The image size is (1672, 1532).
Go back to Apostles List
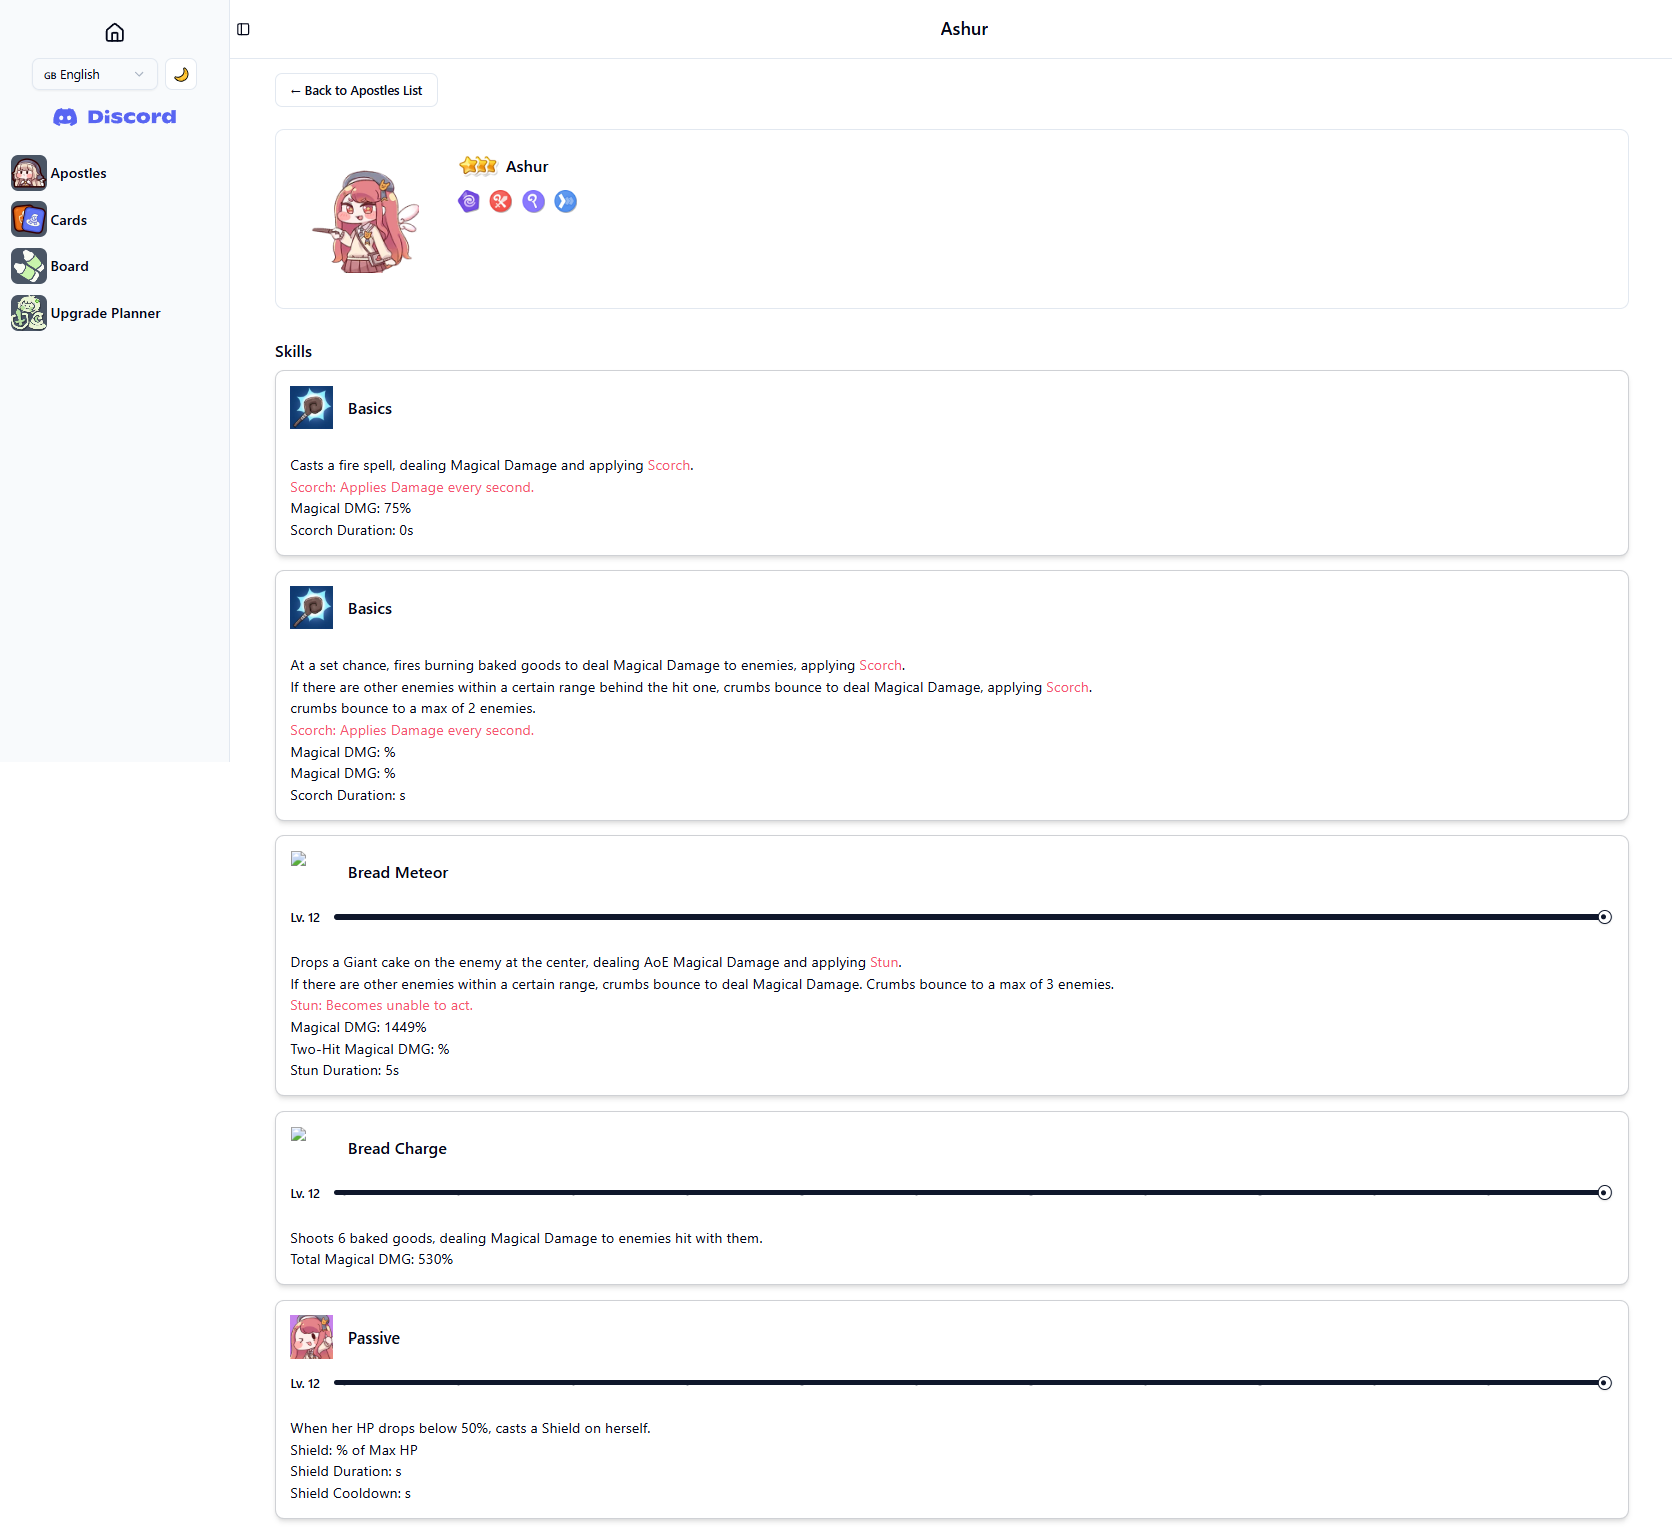point(356,90)
